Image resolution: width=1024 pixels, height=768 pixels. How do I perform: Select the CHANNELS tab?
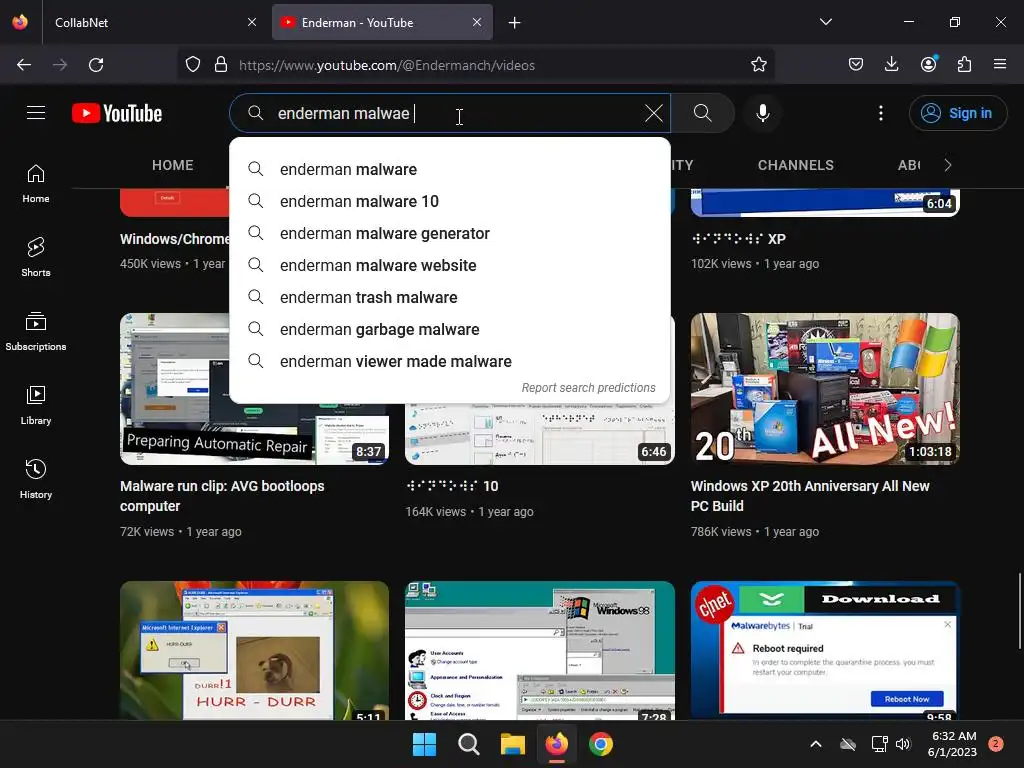click(x=795, y=165)
